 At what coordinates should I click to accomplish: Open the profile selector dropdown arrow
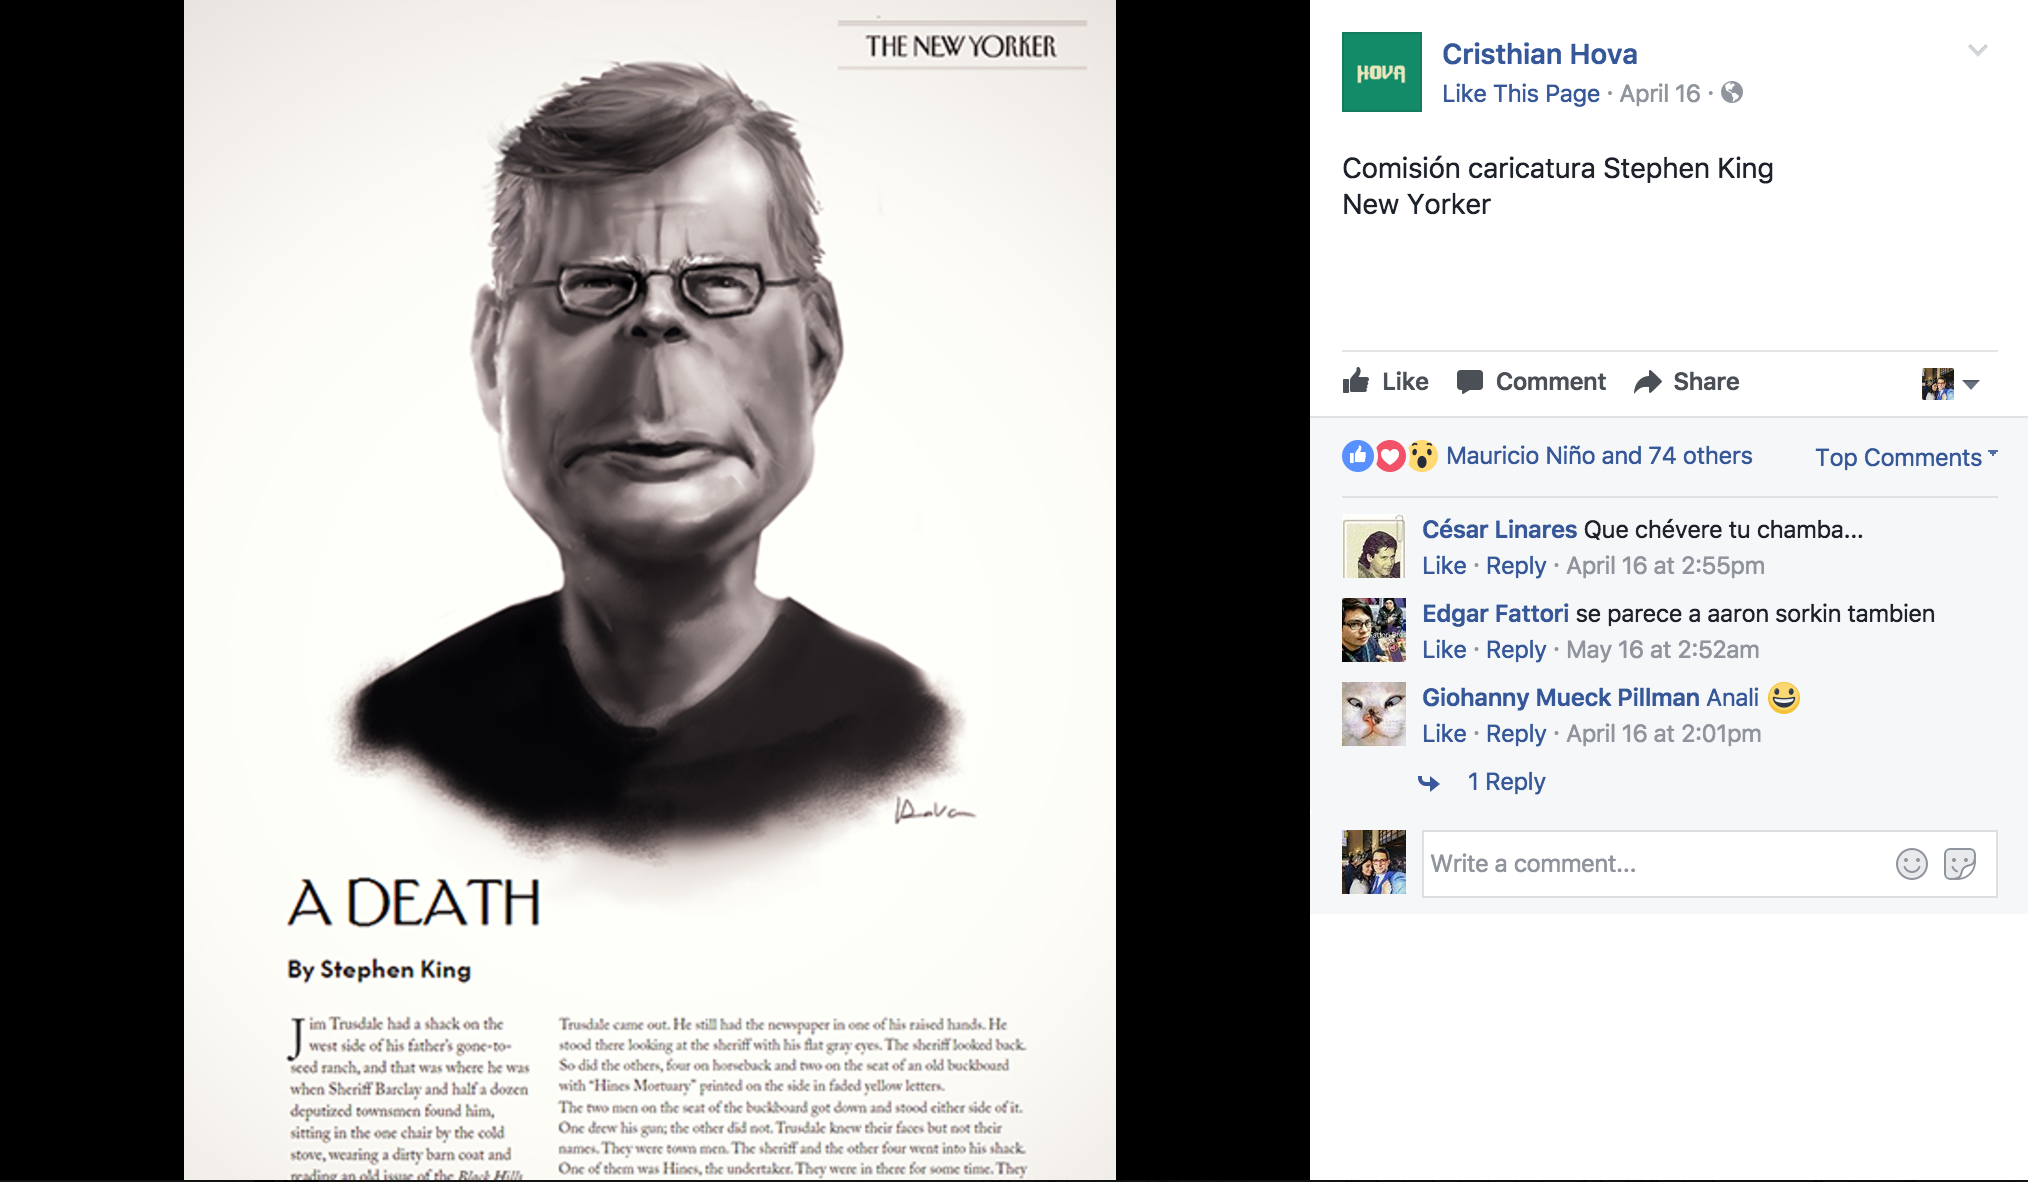(x=1971, y=384)
